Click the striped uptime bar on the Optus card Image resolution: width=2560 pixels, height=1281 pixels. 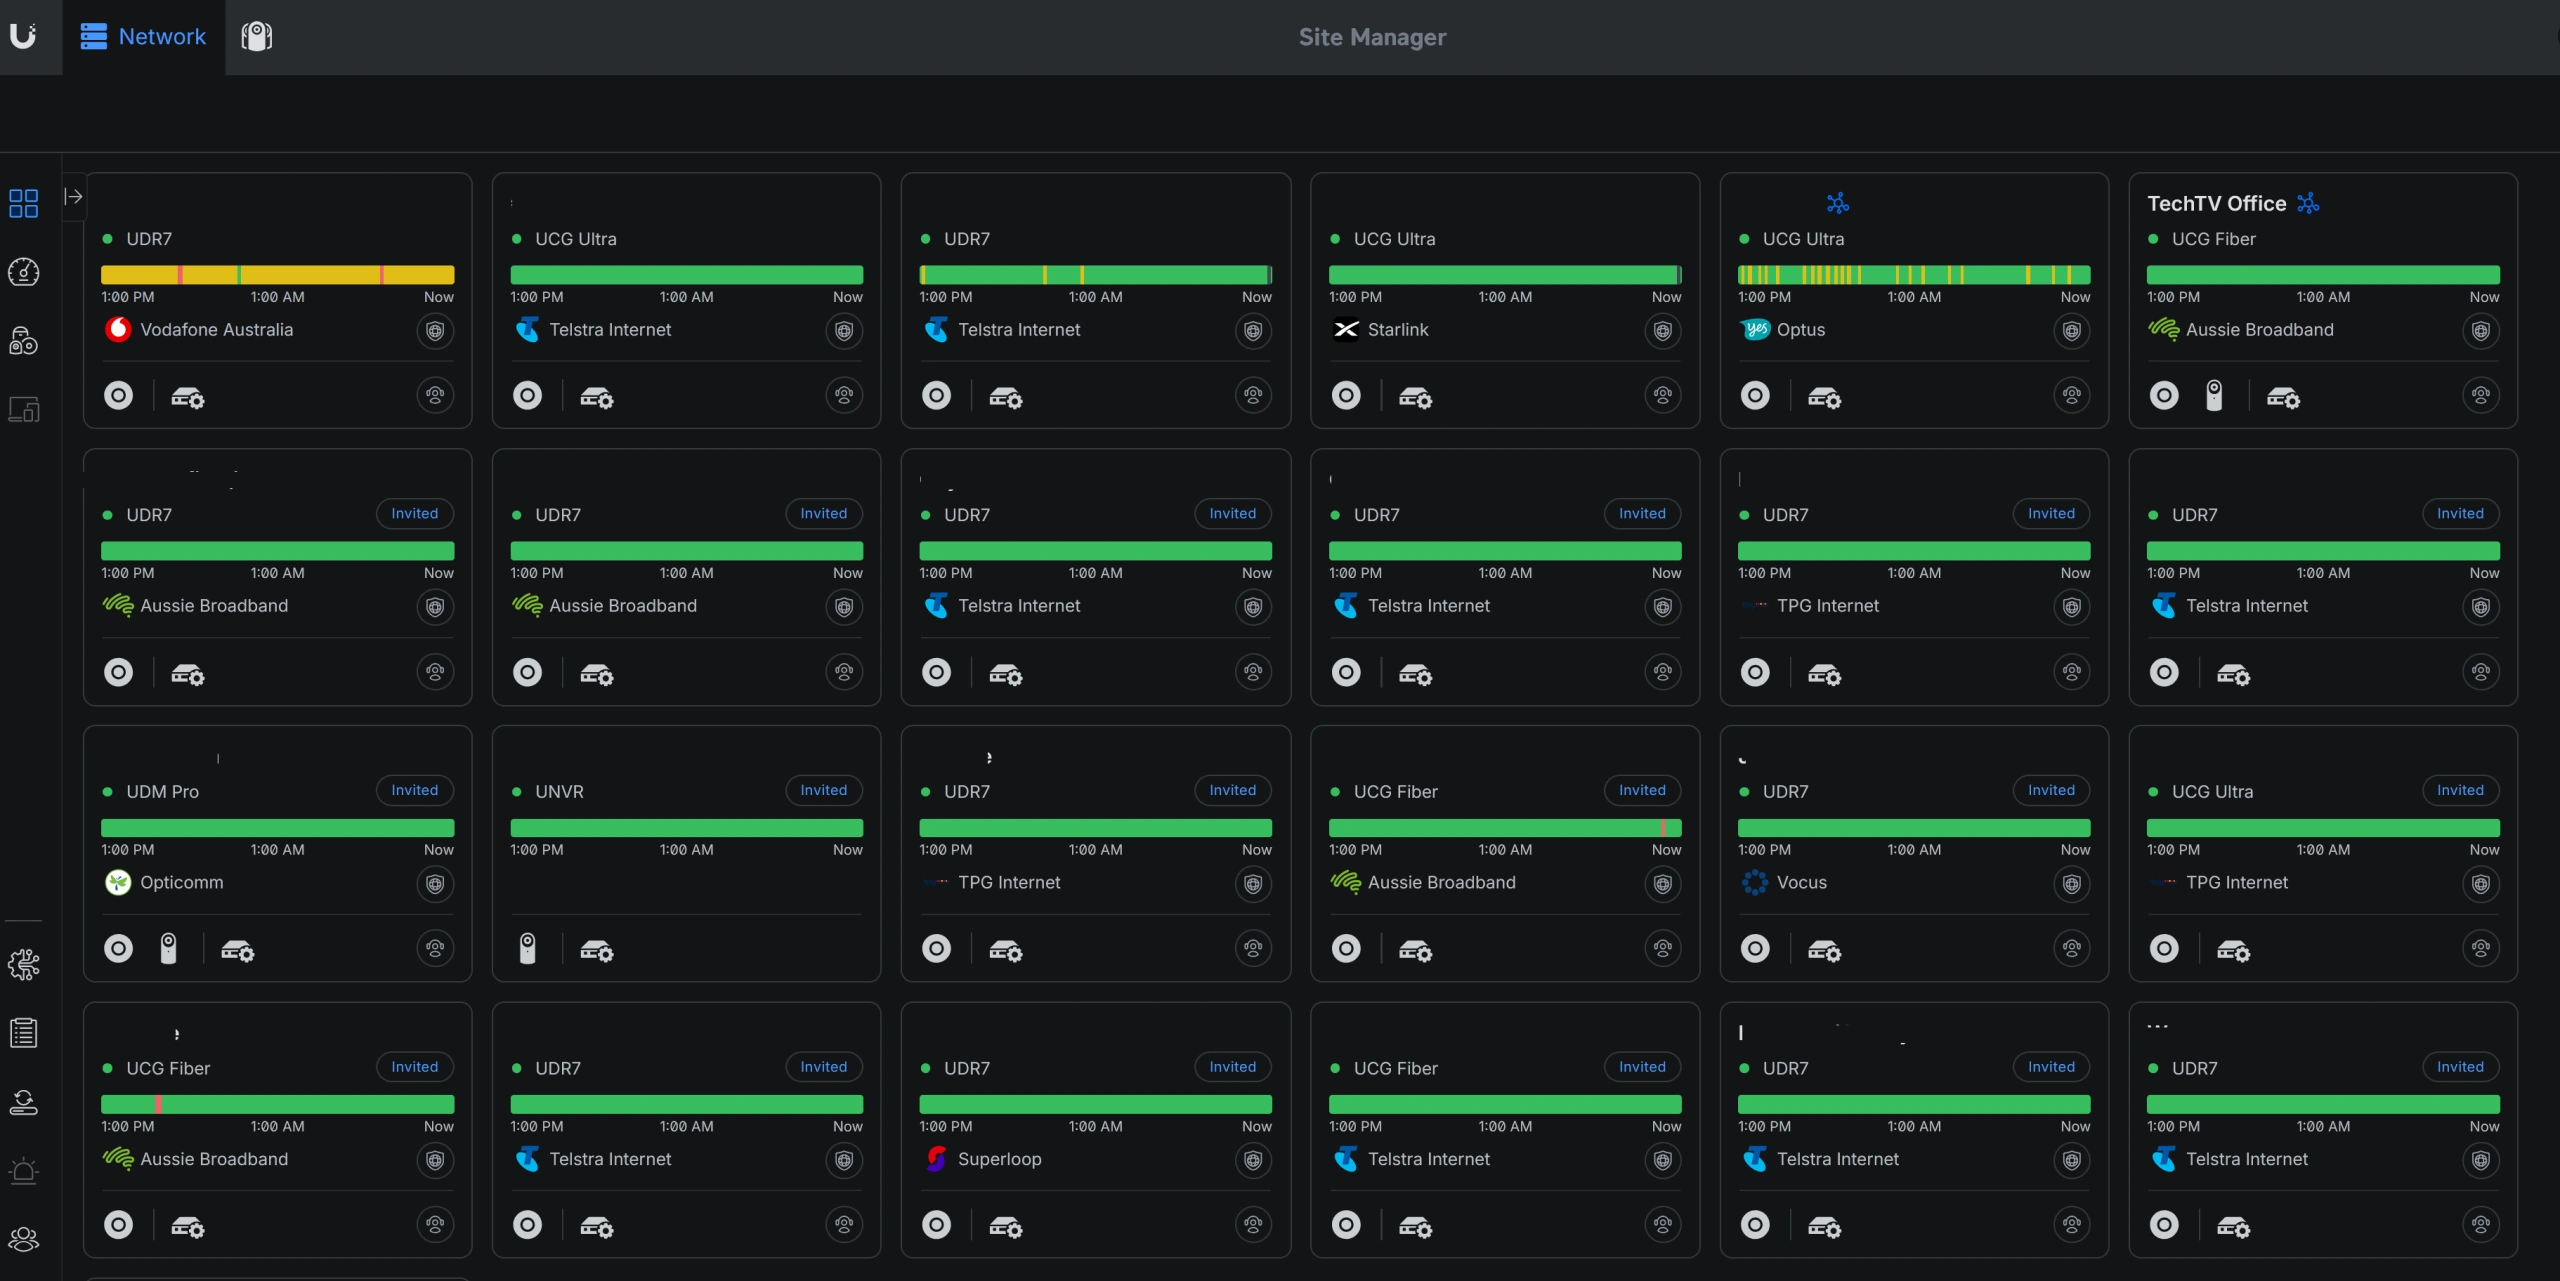1914,275
